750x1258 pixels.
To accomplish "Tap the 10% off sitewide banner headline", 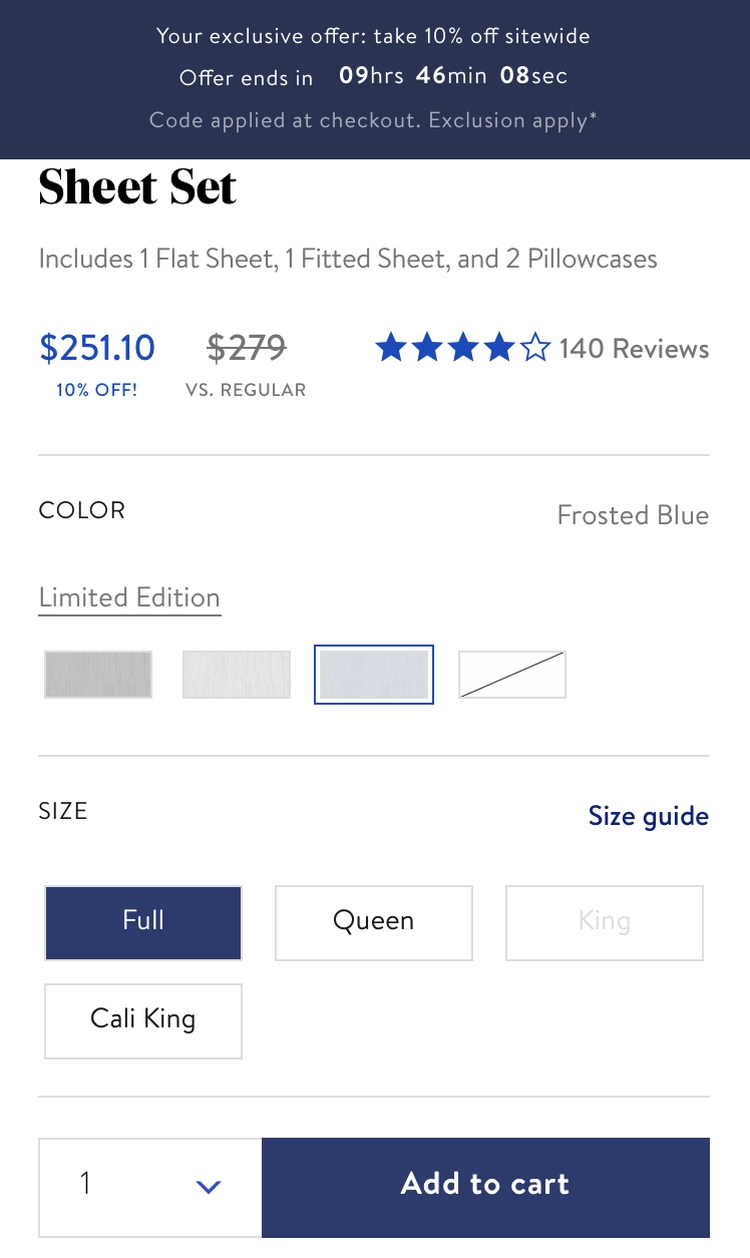I will coord(373,36).
